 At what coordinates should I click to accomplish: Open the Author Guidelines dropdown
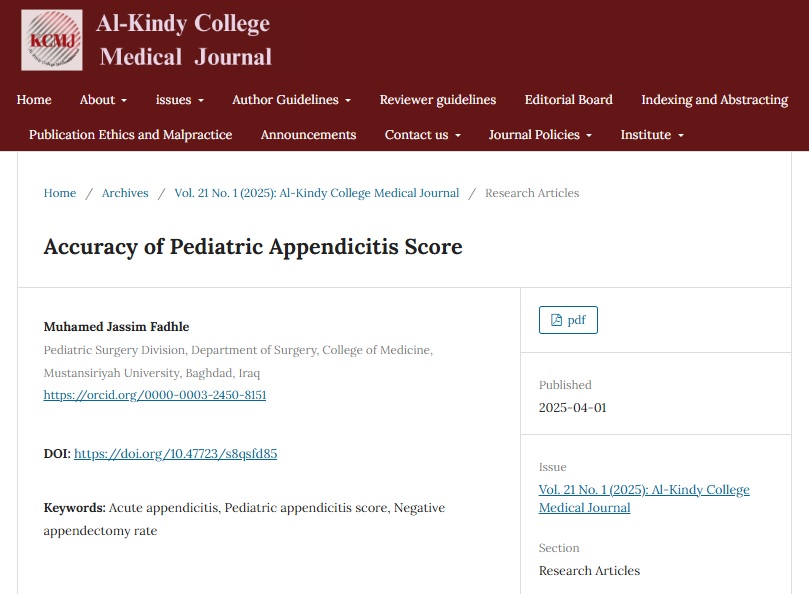(292, 100)
